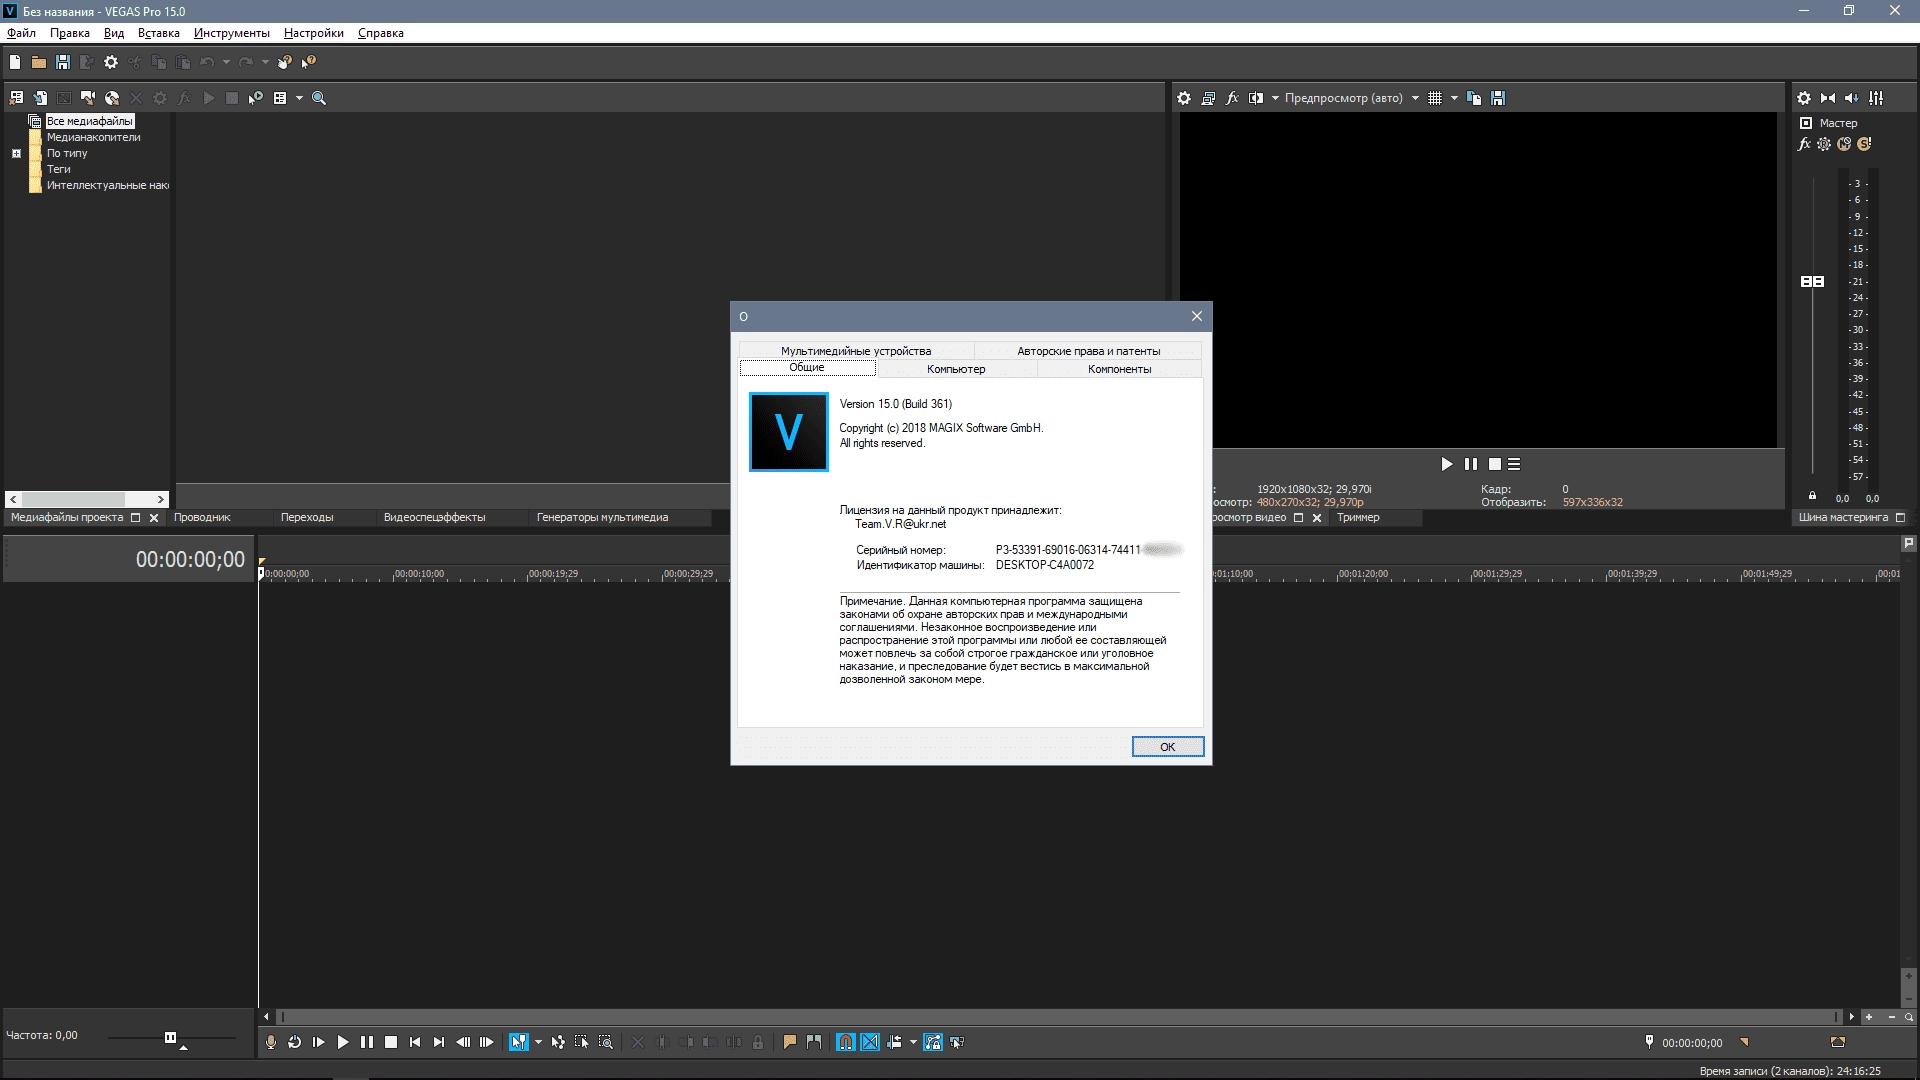Click Play from start in transport bar
This screenshot has height=1080, width=1920.
pyautogui.click(x=319, y=1042)
